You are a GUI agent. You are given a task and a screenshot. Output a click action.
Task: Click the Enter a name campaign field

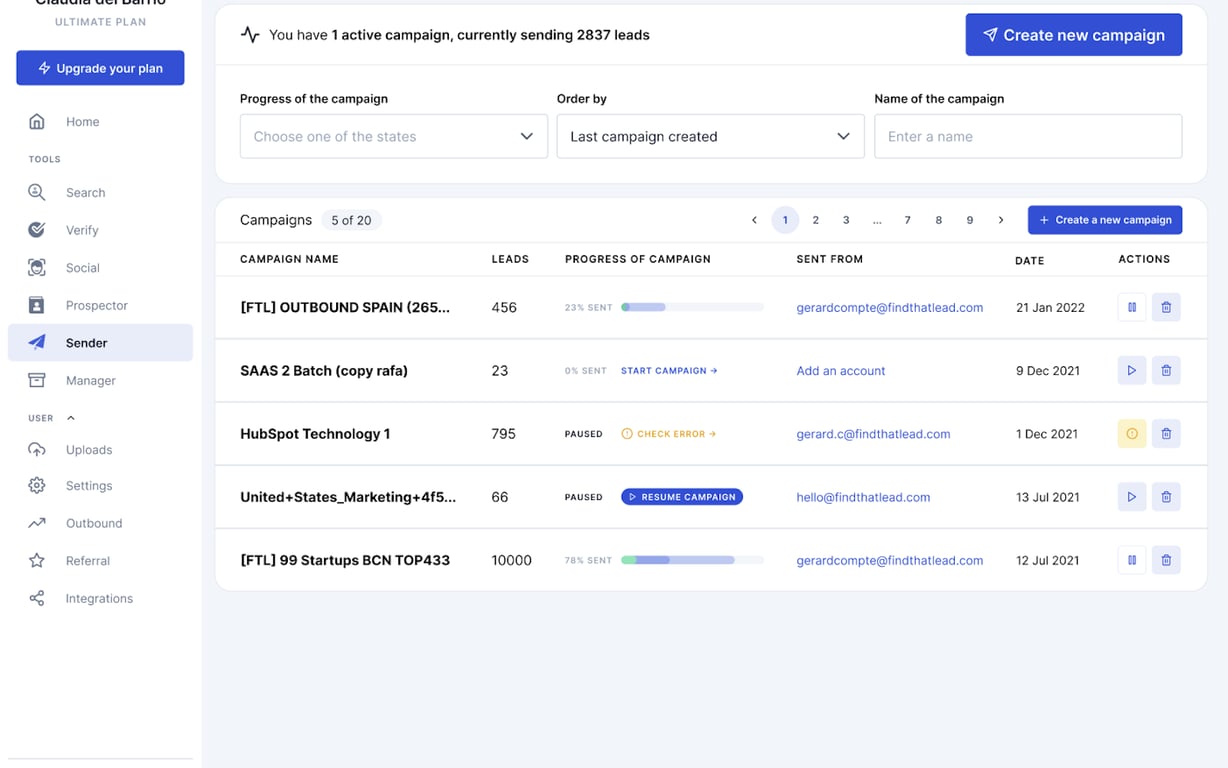1028,136
